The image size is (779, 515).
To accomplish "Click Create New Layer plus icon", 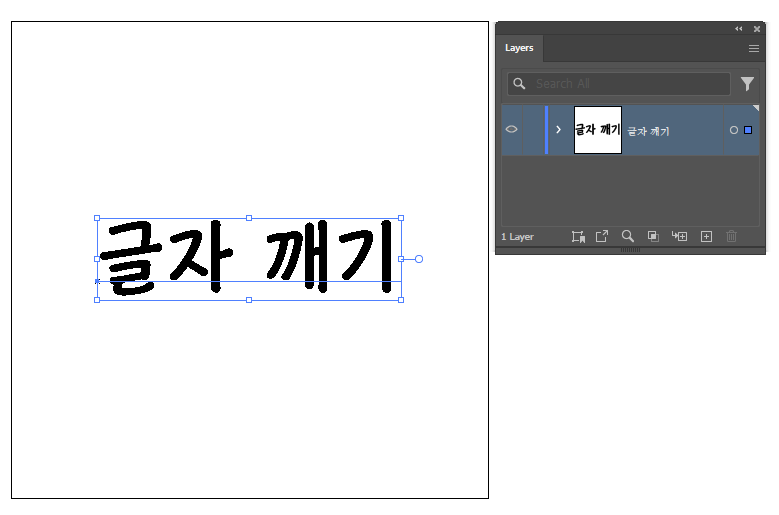I will tap(706, 236).
